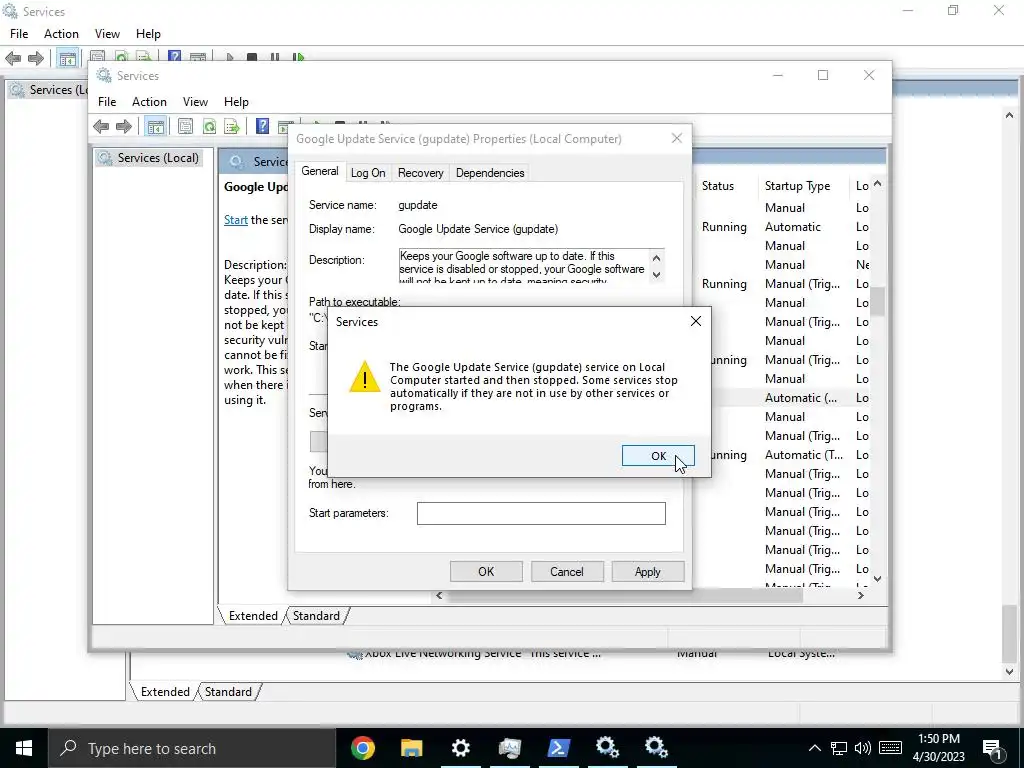Select Extended tab in front Services window
1024x768 pixels.
[x=253, y=616]
